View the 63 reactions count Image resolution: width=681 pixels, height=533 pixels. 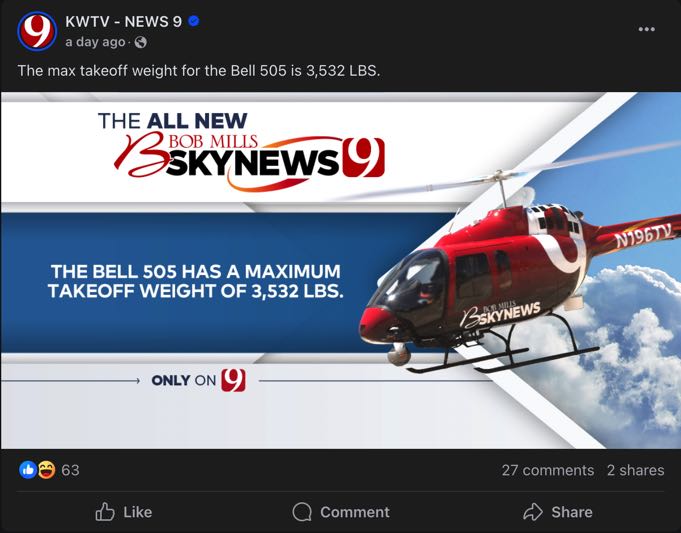[70, 470]
